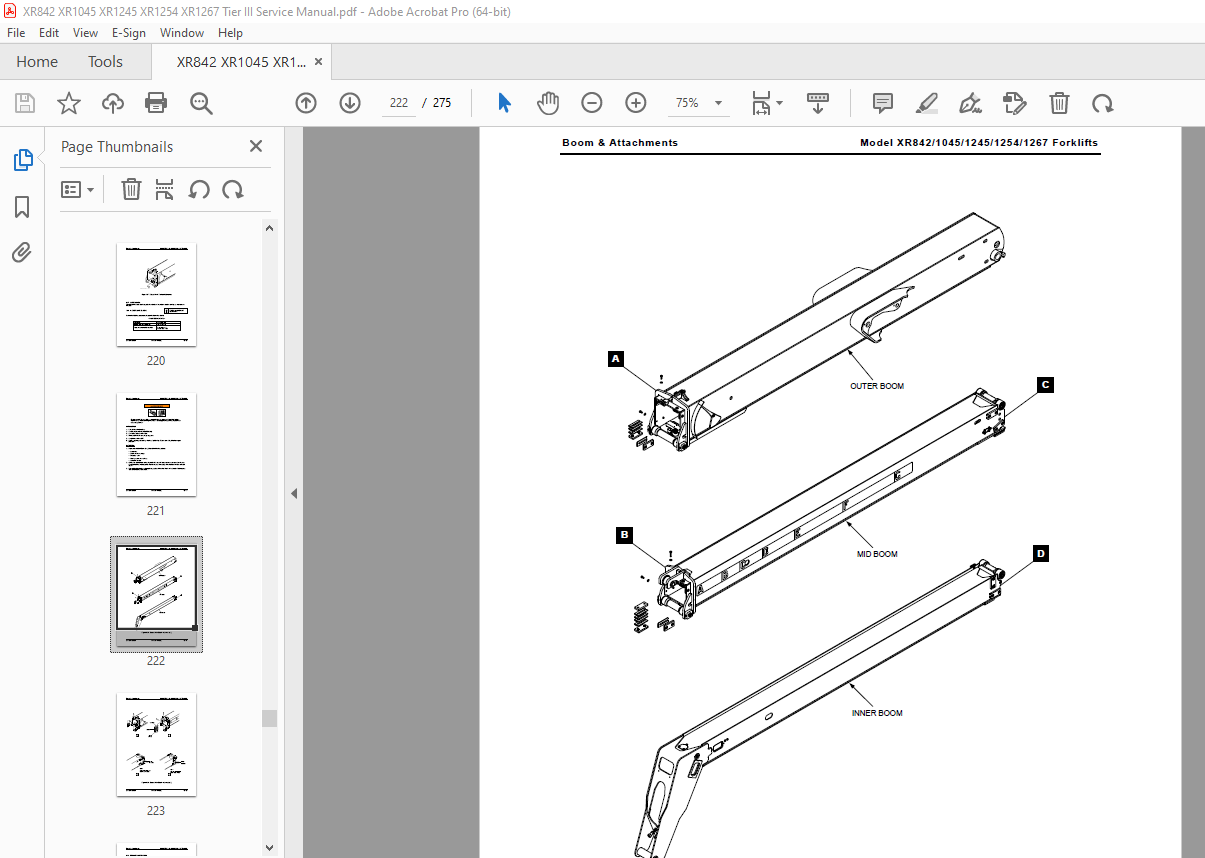Click the Save file icon
The image size is (1205, 858).
pyautogui.click(x=25, y=103)
